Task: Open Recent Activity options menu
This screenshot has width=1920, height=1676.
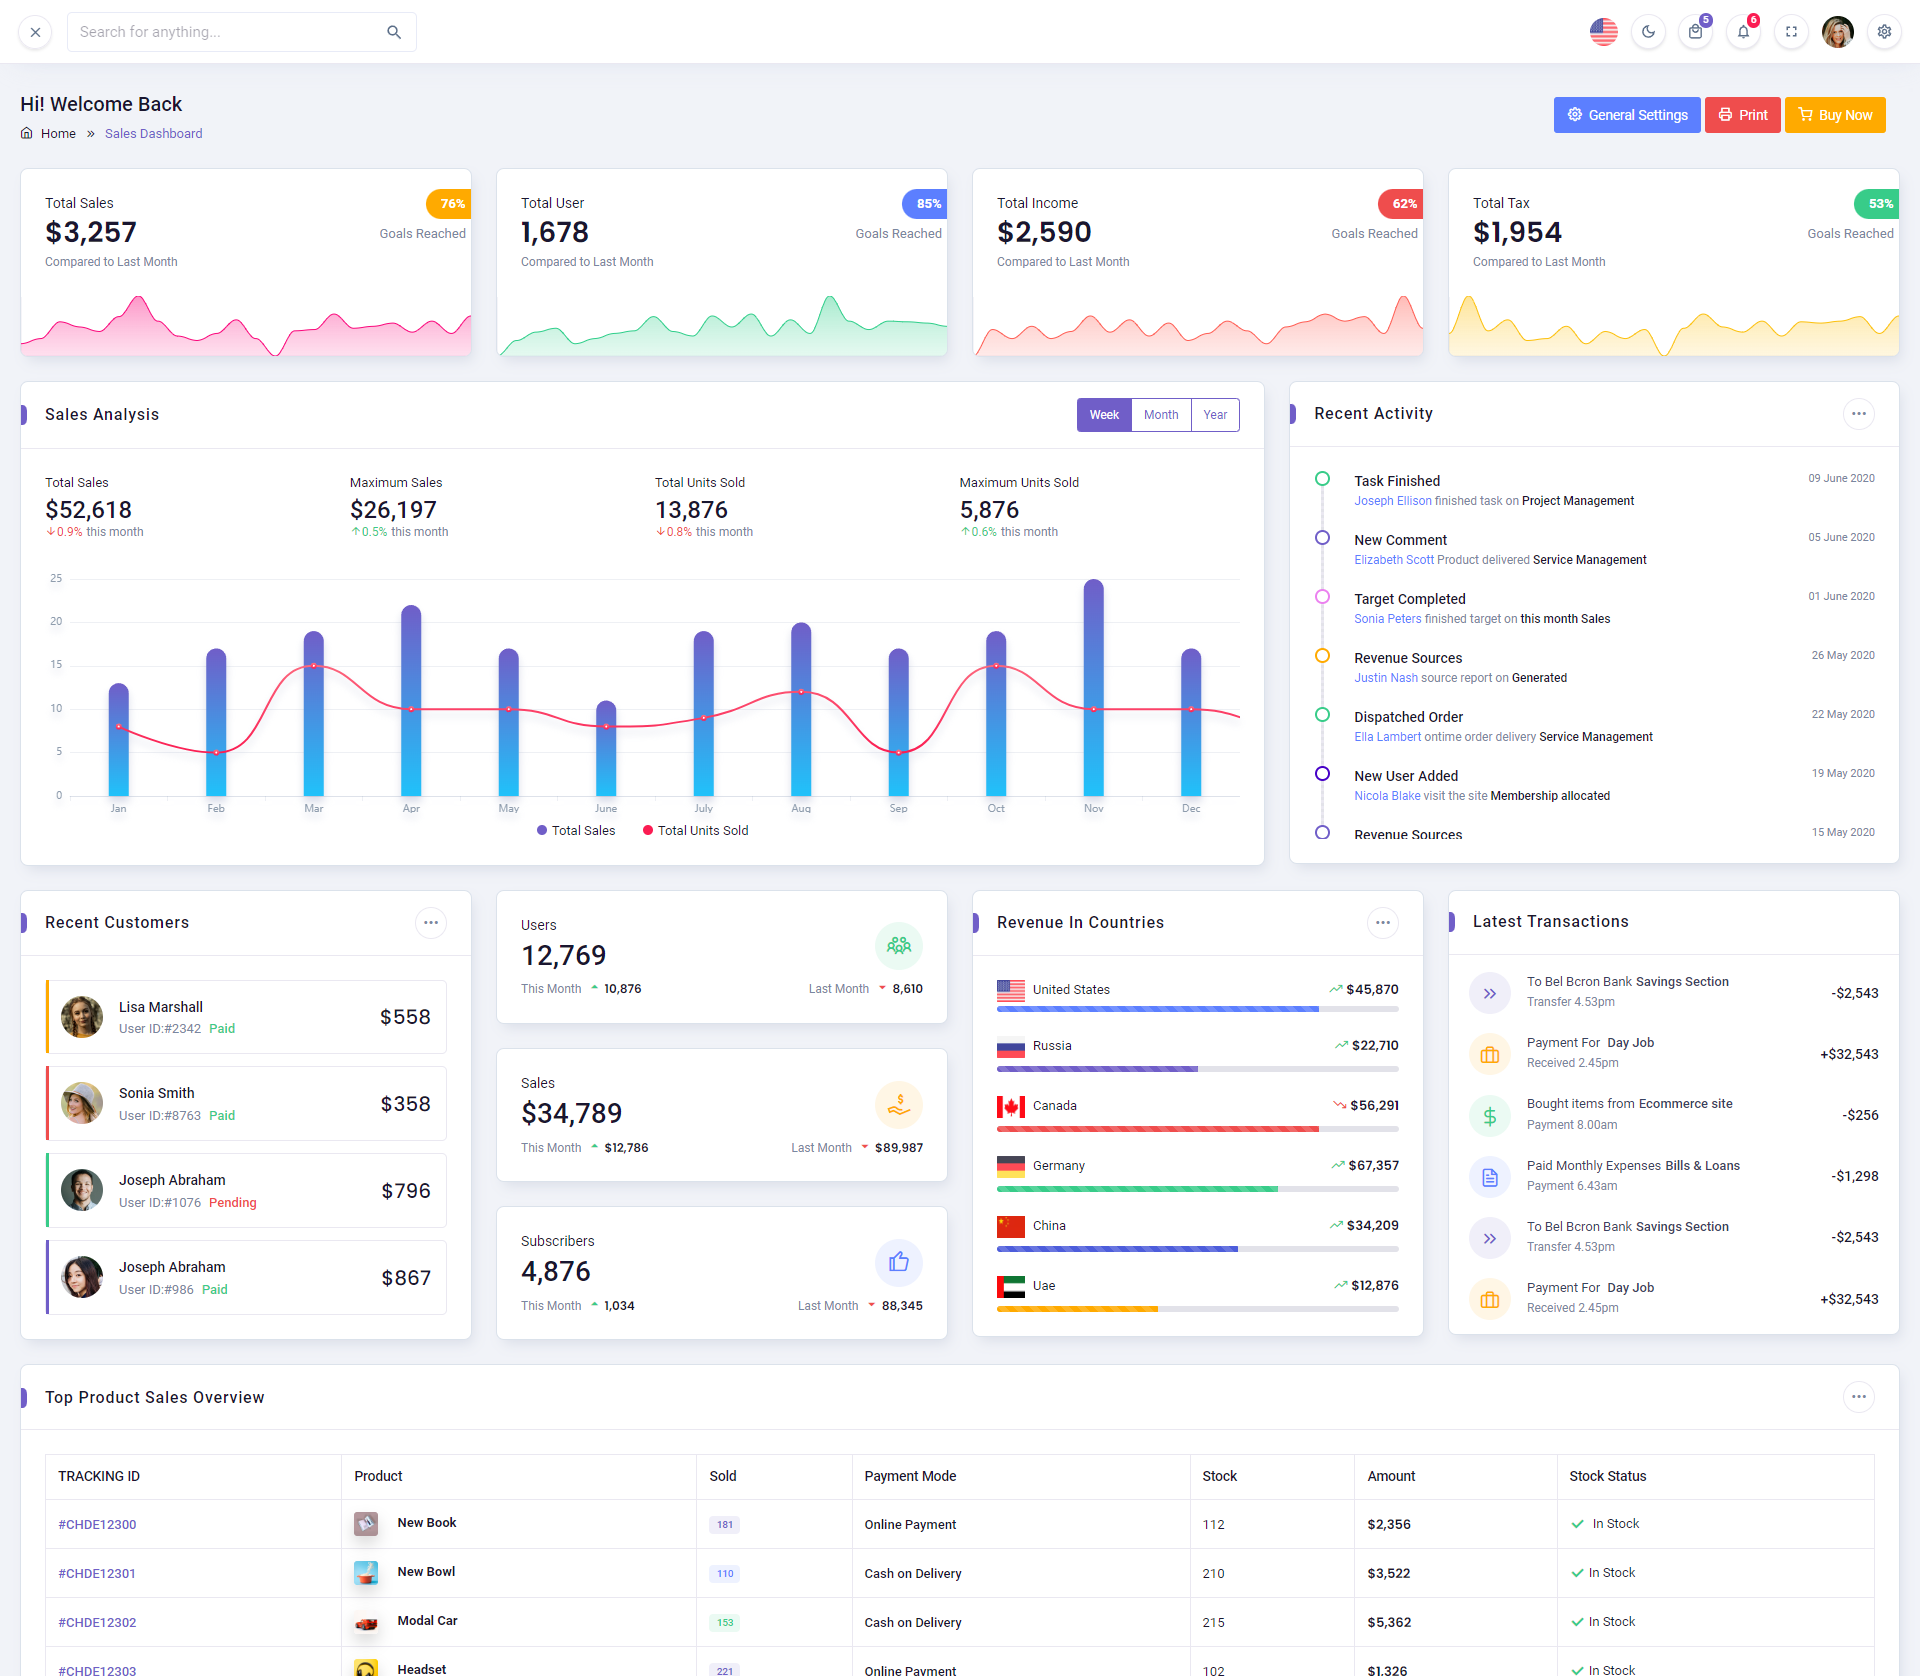Action: (x=1858, y=414)
